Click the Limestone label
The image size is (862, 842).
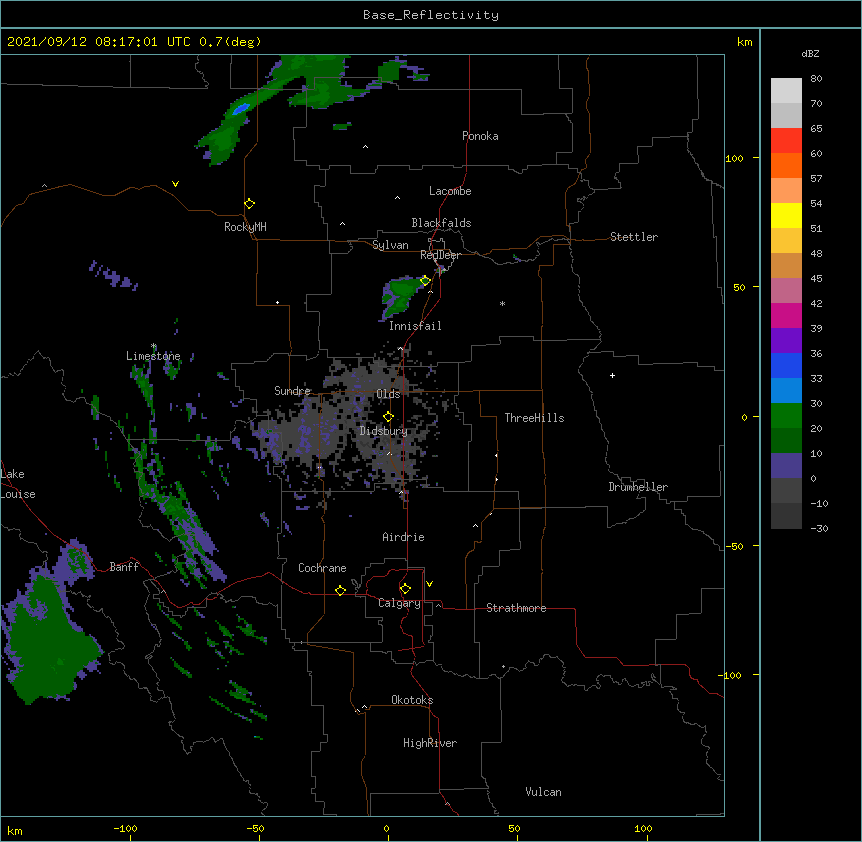[x=153, y=356]
